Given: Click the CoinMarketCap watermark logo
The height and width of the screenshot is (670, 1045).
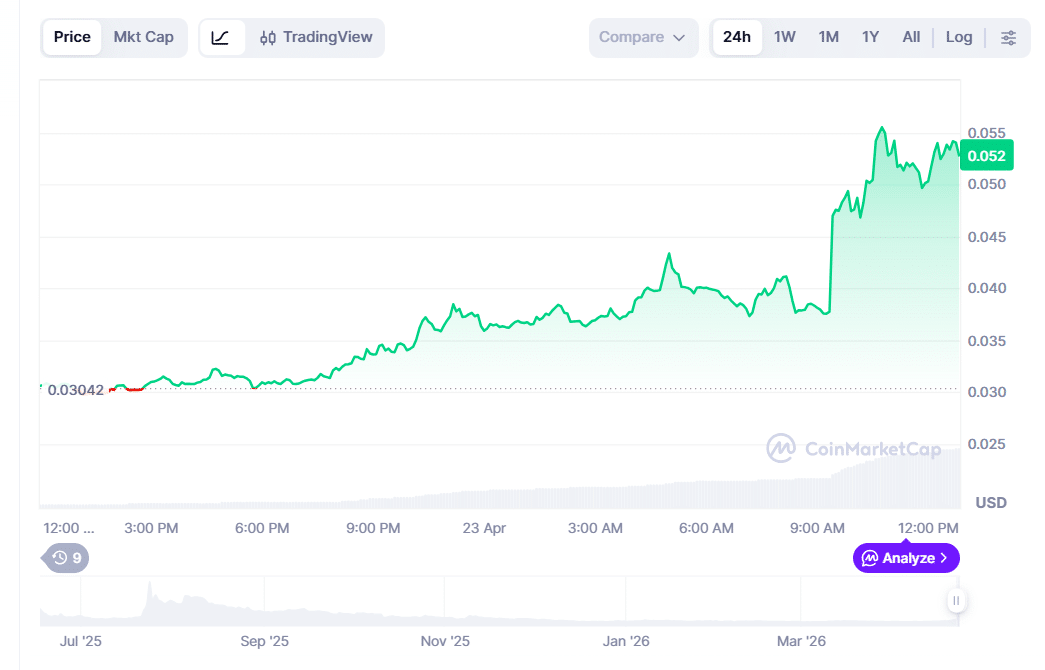Looking at the screenshot, I should 854,449.
